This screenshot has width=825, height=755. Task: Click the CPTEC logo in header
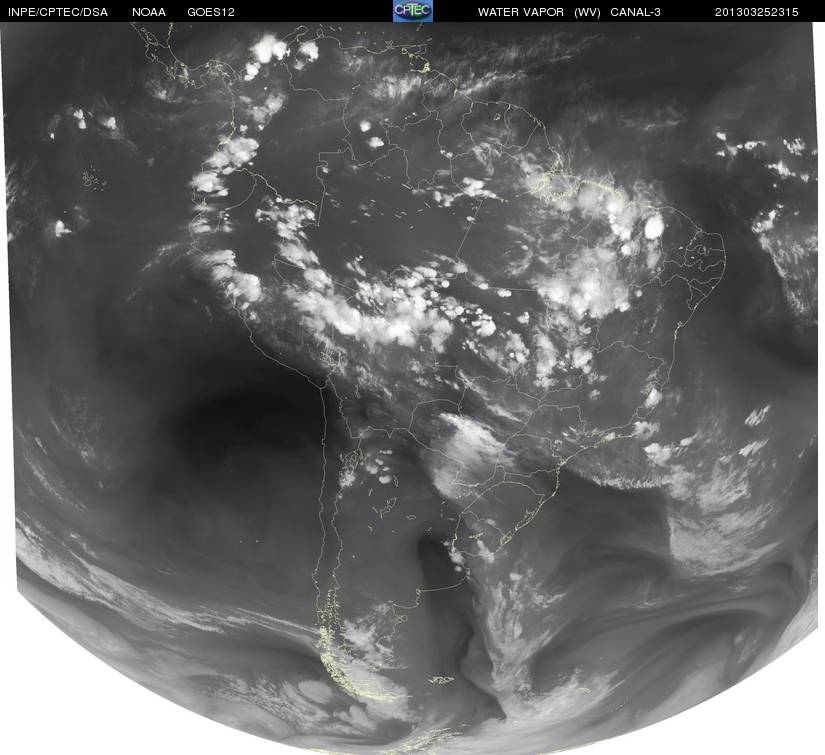(x=413, y=11)
